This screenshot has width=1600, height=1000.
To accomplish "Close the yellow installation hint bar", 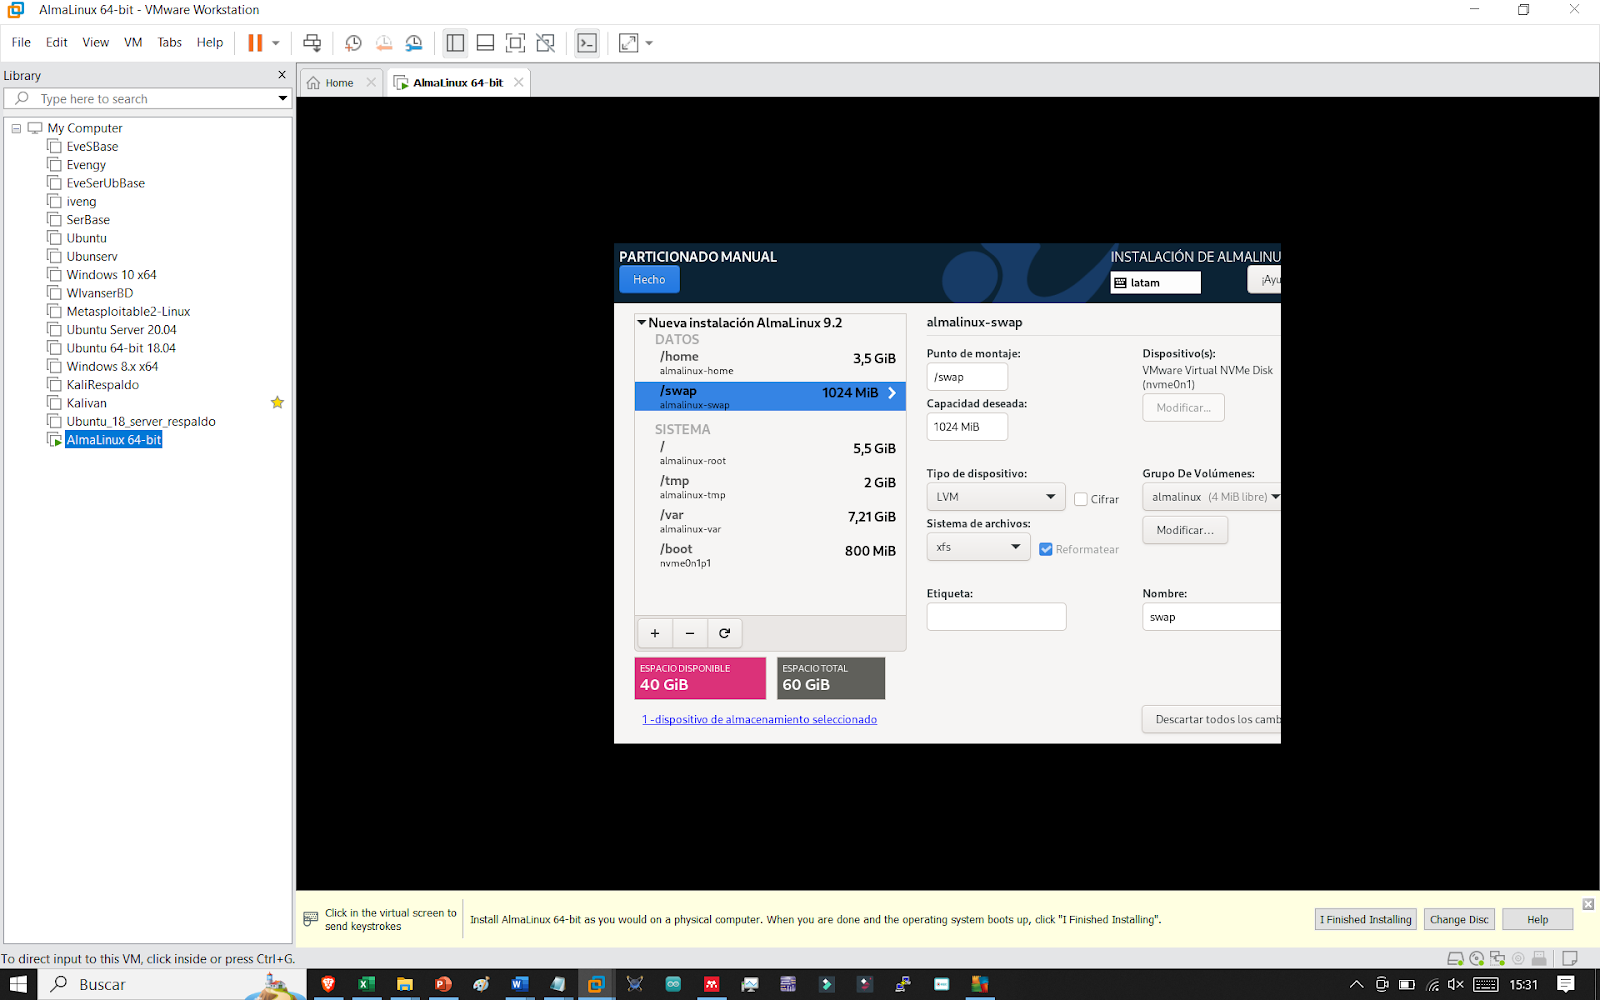I will [1588, 904].
